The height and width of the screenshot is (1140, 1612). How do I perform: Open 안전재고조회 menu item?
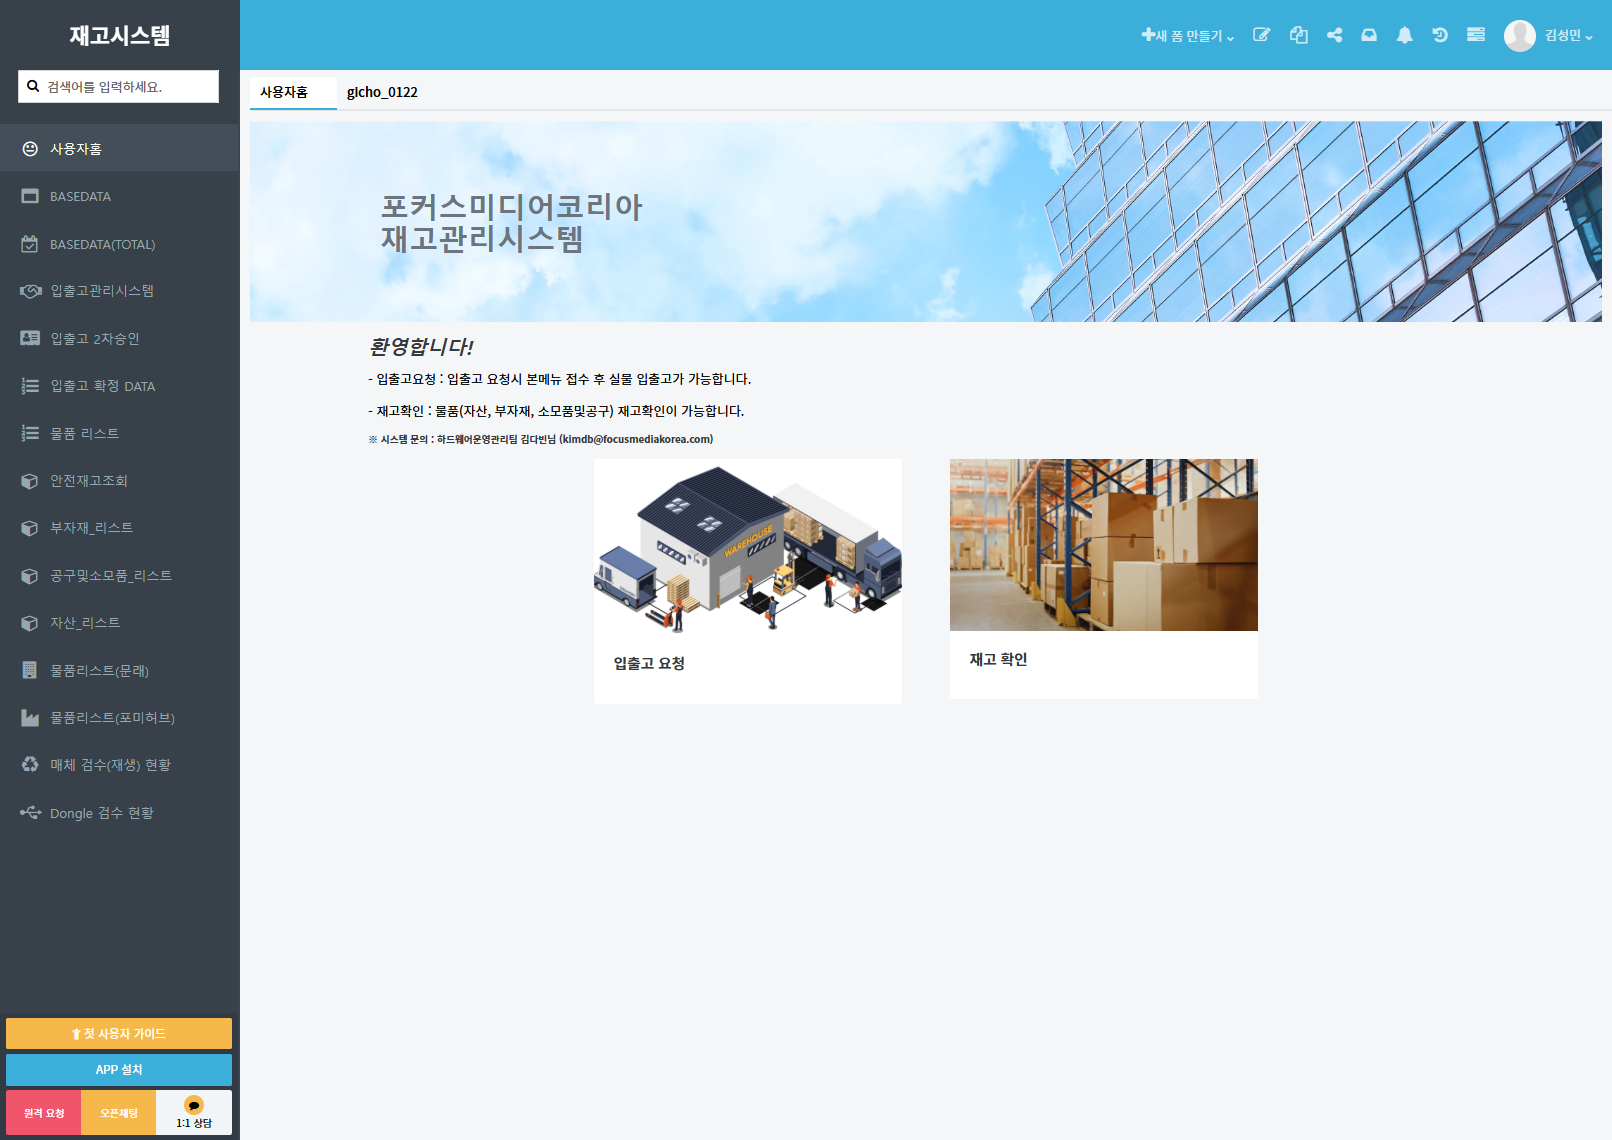click(x=120, y=481)
